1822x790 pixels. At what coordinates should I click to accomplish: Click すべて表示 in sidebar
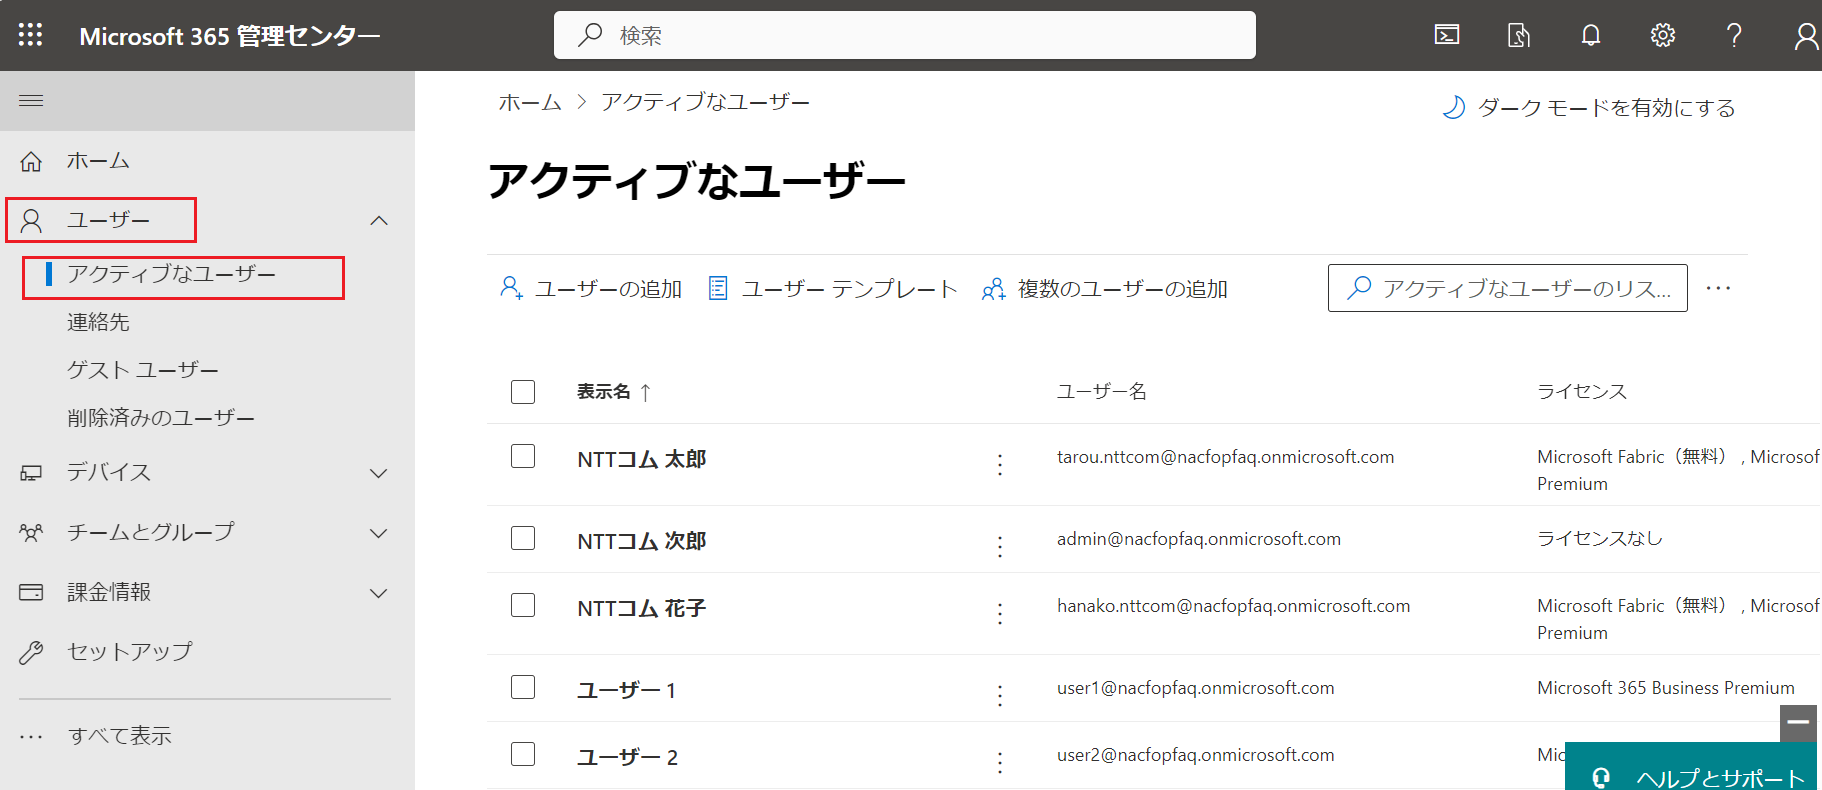tap(120, 736)
